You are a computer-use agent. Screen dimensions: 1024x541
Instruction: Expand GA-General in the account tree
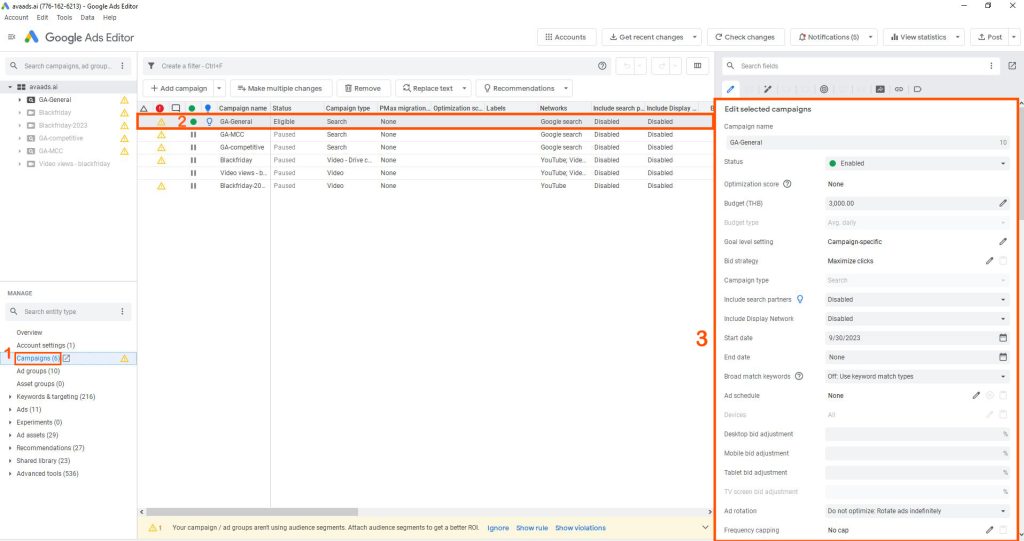[20, 100]
